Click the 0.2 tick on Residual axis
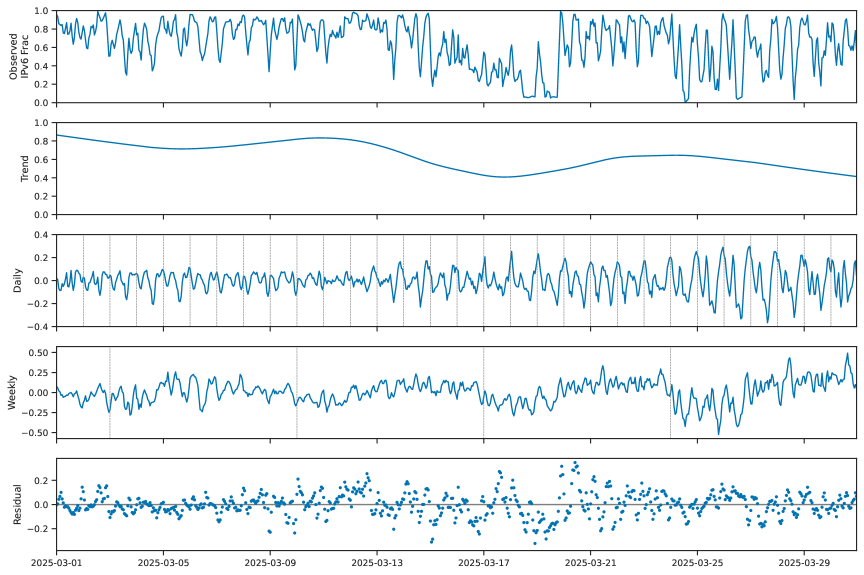The width and height of the screenshot is (864, 575). [42, 481]
